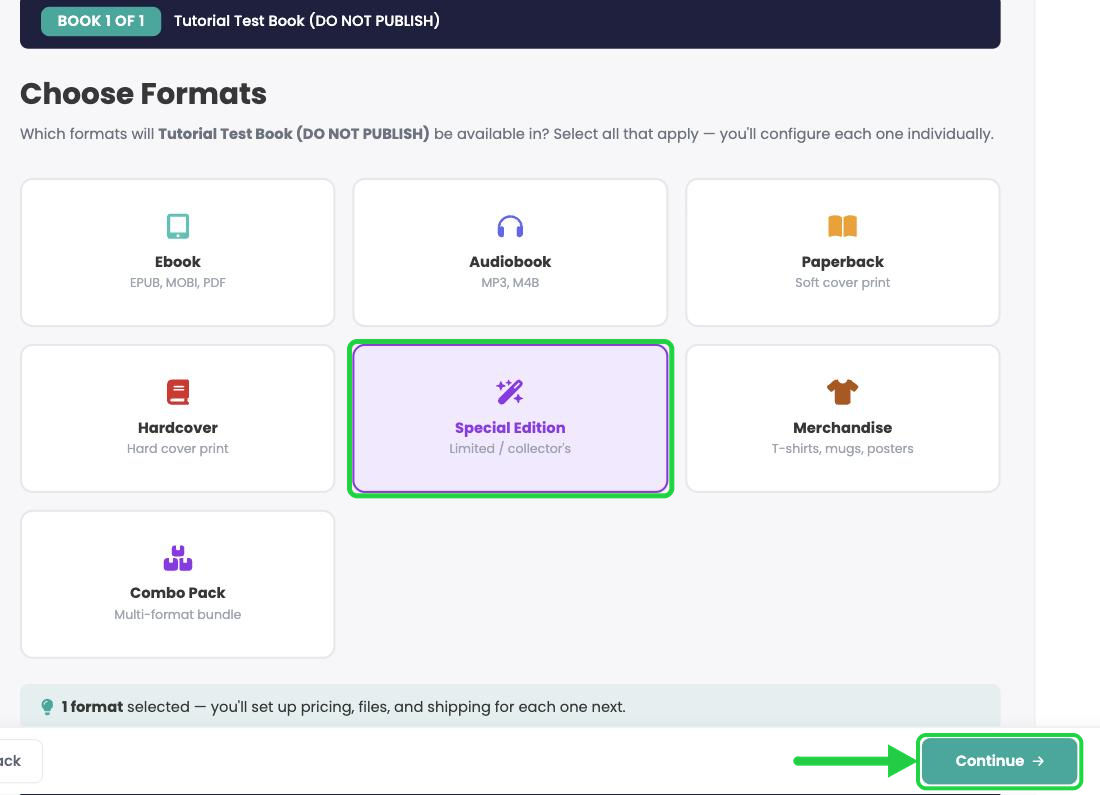Click the Merchandise t-shirt icon
This screenshot has height=795, width=1100.
843,392
